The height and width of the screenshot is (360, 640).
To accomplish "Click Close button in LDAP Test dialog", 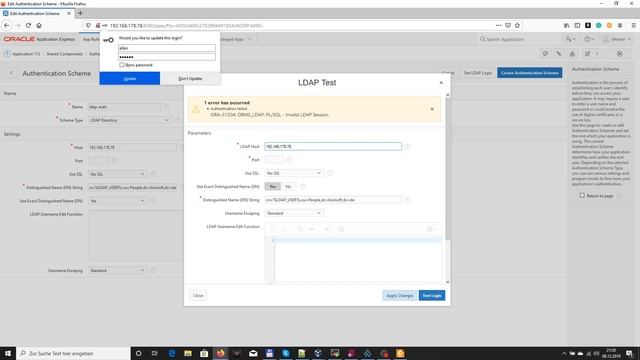I will (x=198, y=296).
